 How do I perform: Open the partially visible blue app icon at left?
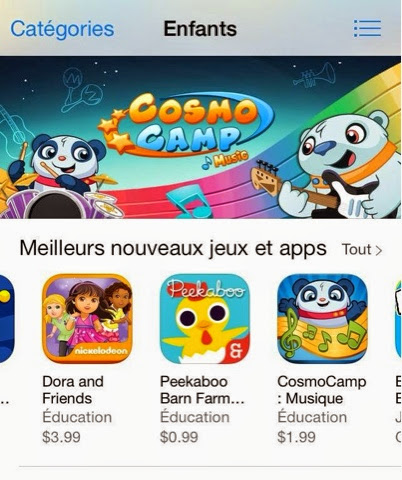7,319
